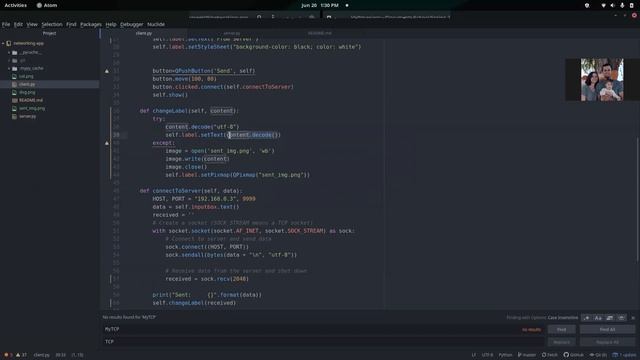640x360 pixels.
Task: Click the Git changes indicator in the status bar
Action: click(598, 355)
